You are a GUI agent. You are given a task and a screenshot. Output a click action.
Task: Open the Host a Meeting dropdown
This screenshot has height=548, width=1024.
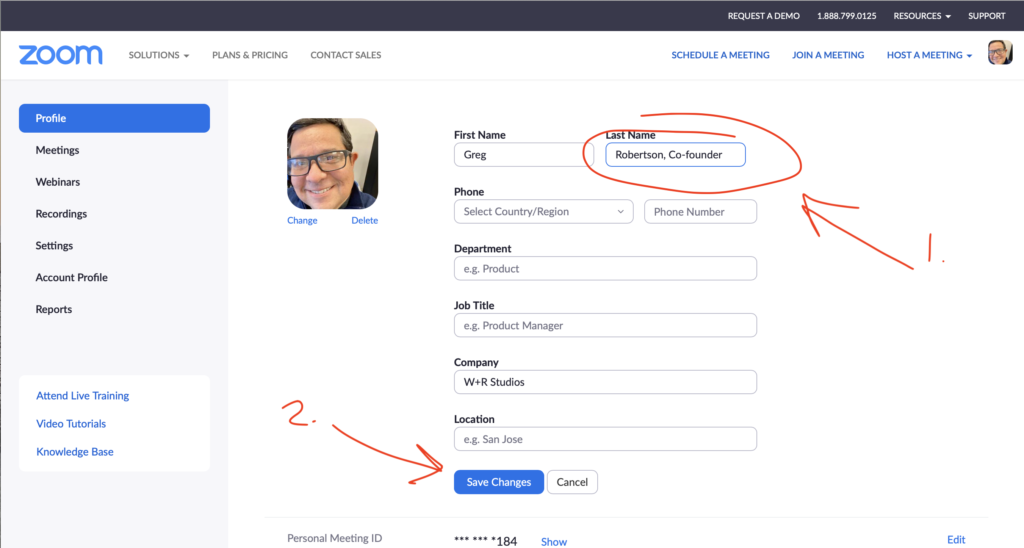coord(929,55)
